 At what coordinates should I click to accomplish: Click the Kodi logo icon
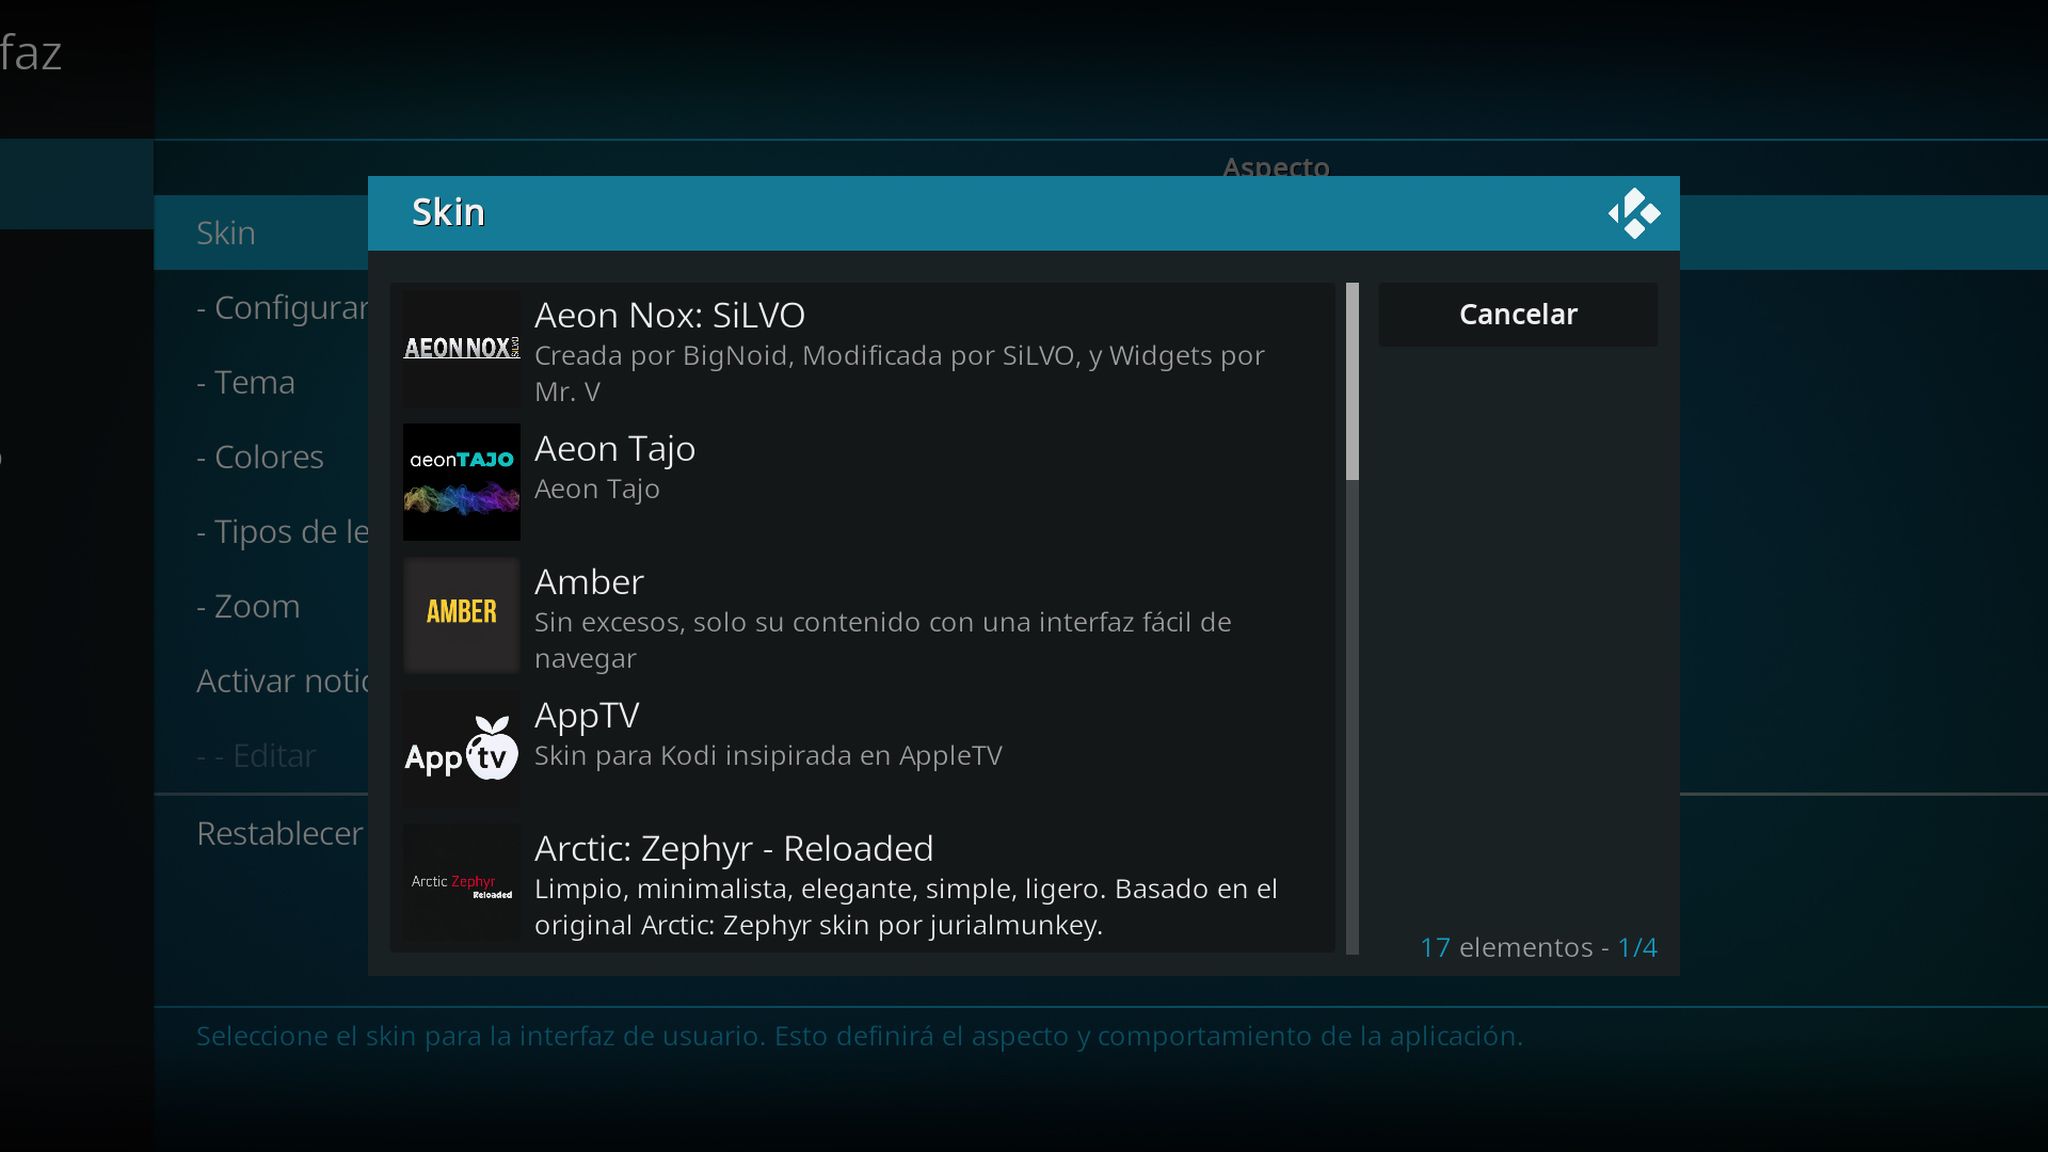click(1632, 212)
